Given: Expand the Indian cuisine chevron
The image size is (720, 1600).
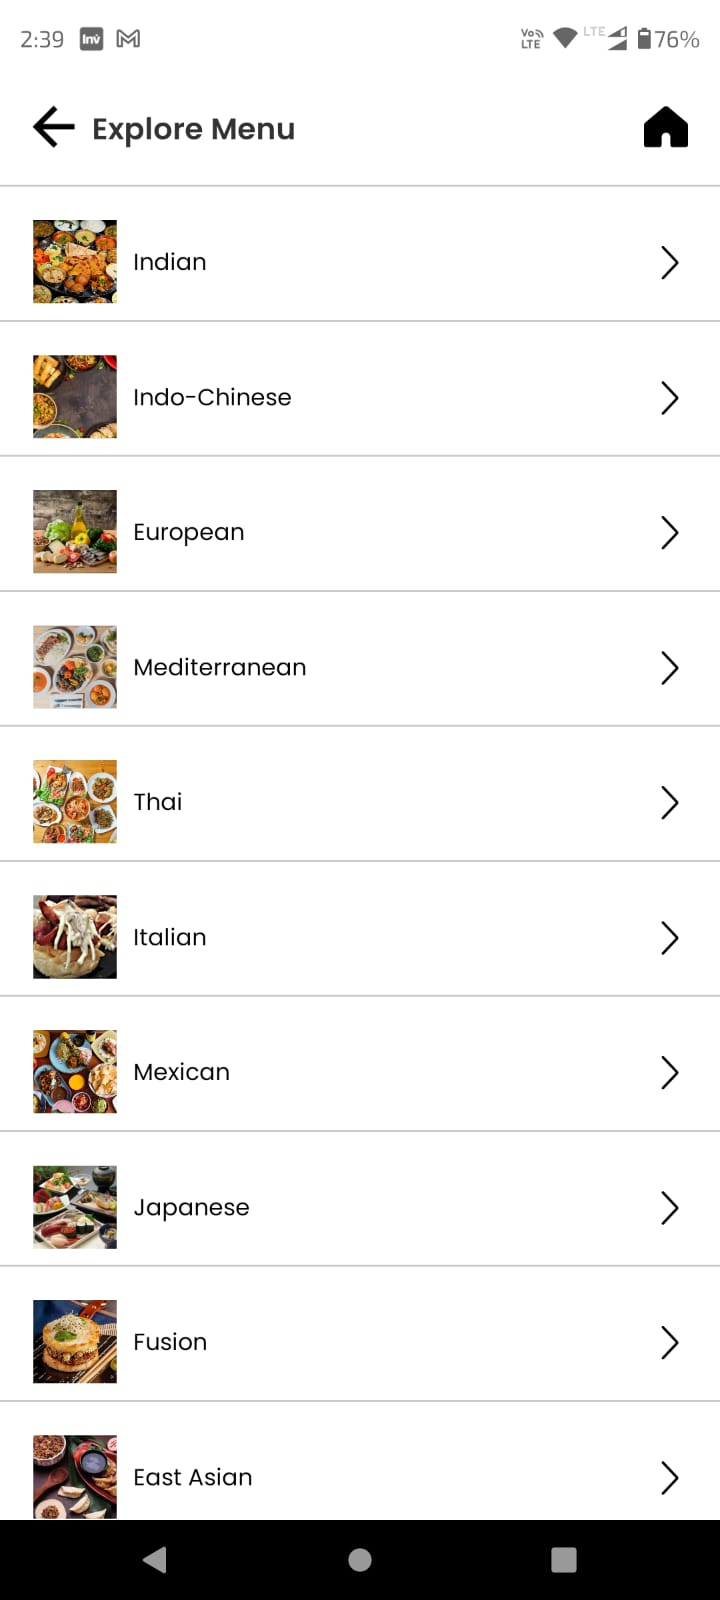Looking at the screenshot, I should [670, 262].
